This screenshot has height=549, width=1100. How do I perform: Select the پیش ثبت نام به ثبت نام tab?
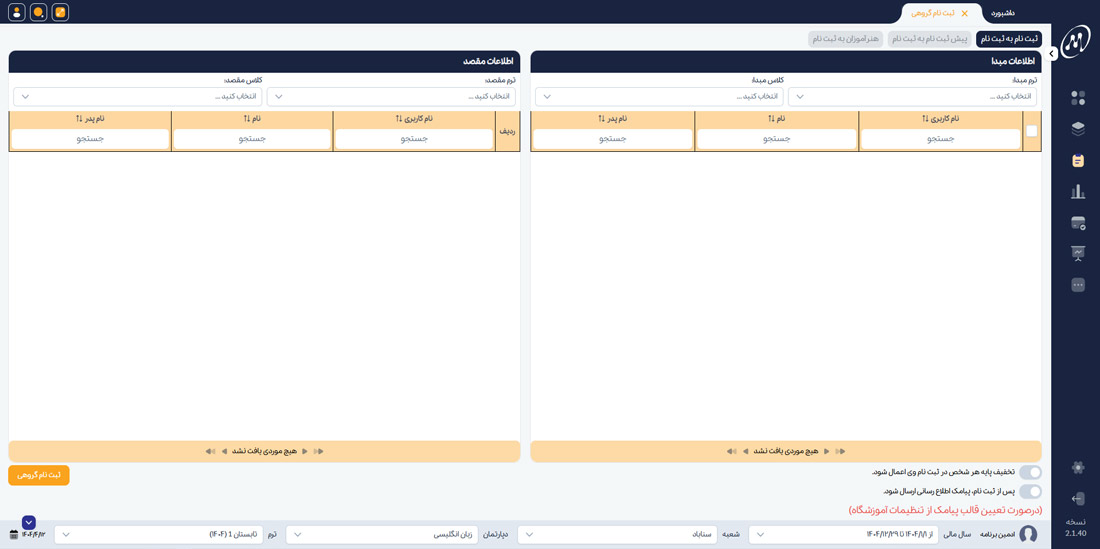929,39
